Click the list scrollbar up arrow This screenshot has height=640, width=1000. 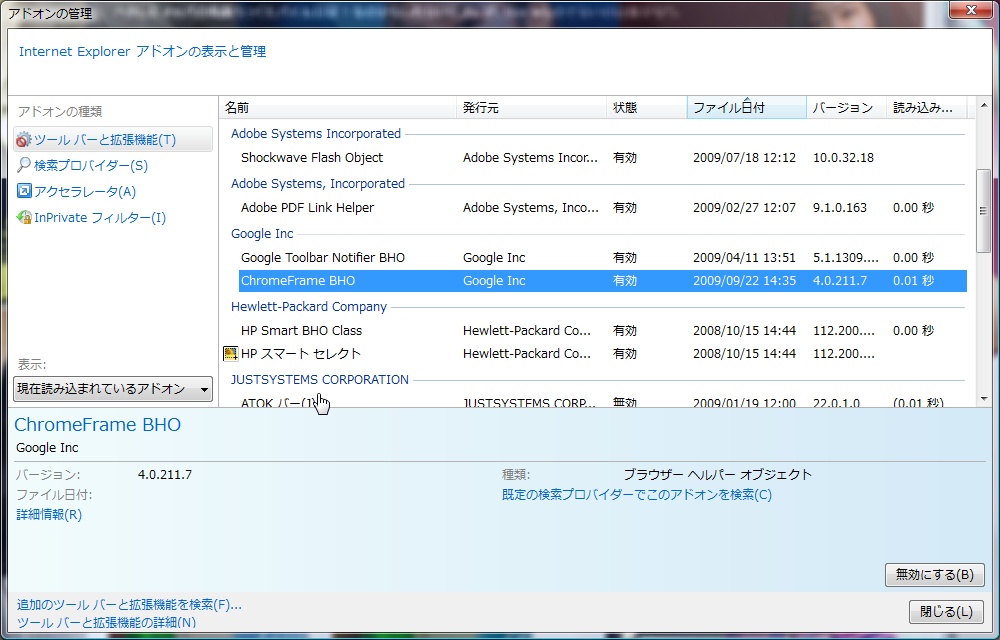coord(983,105)
